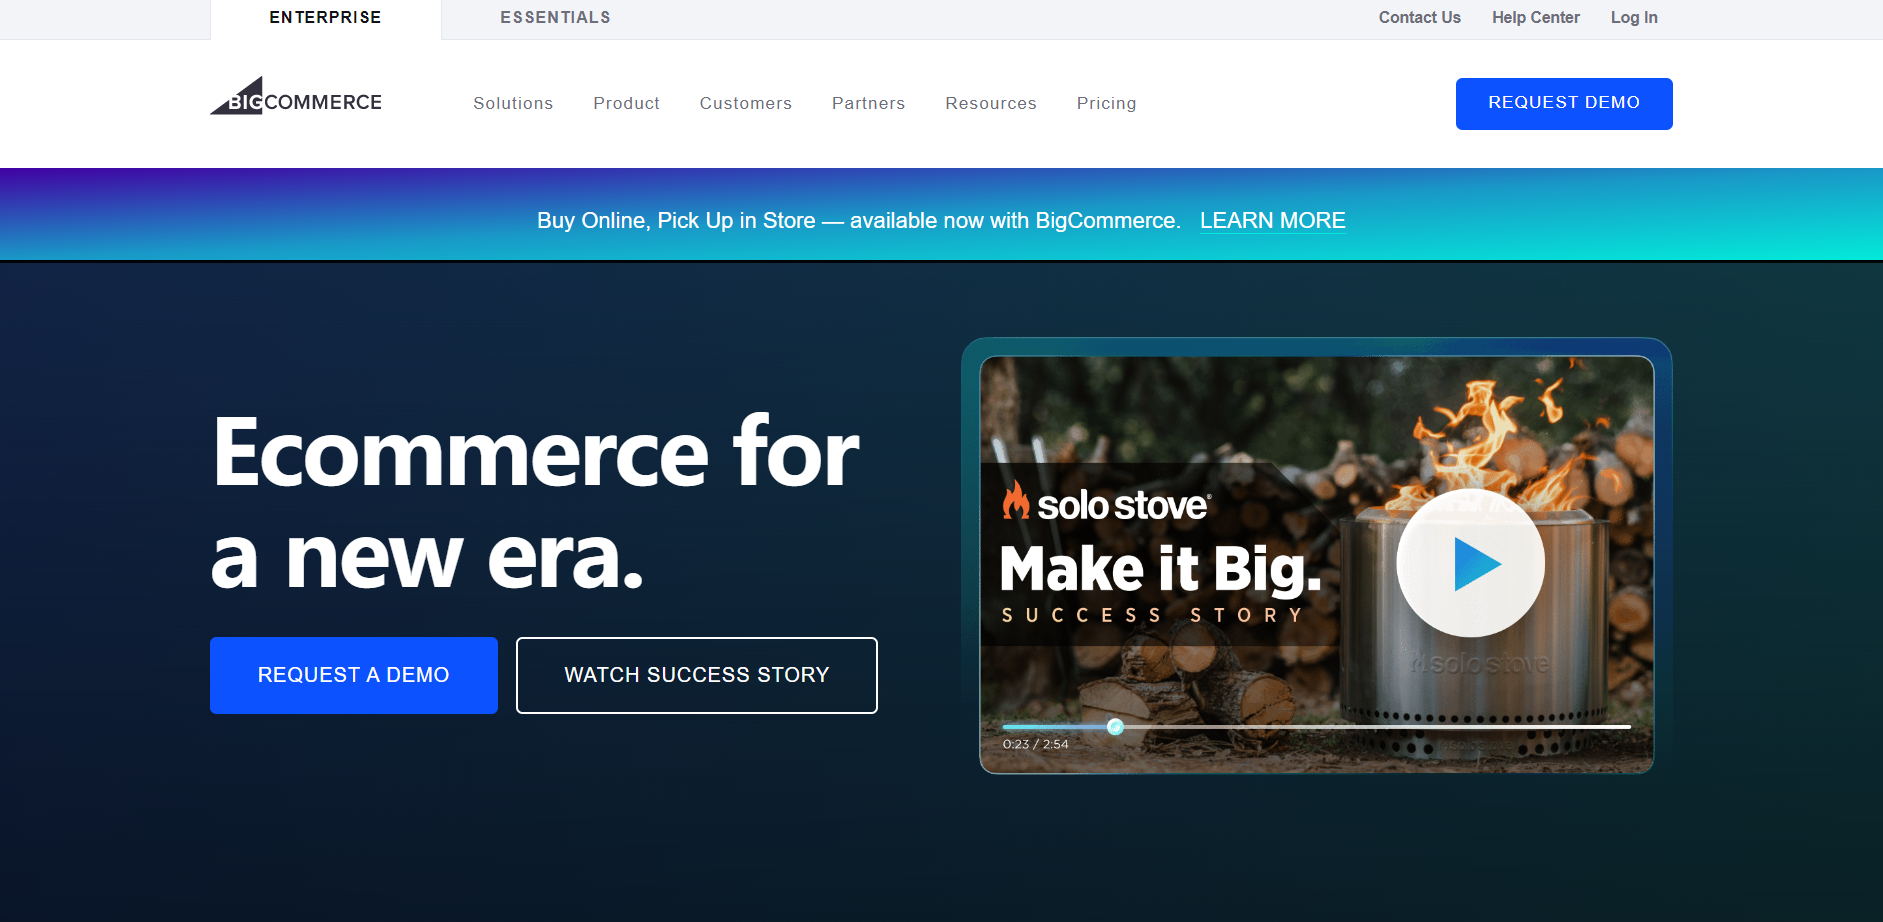Open the Resources menu

[x=991, y=103]
